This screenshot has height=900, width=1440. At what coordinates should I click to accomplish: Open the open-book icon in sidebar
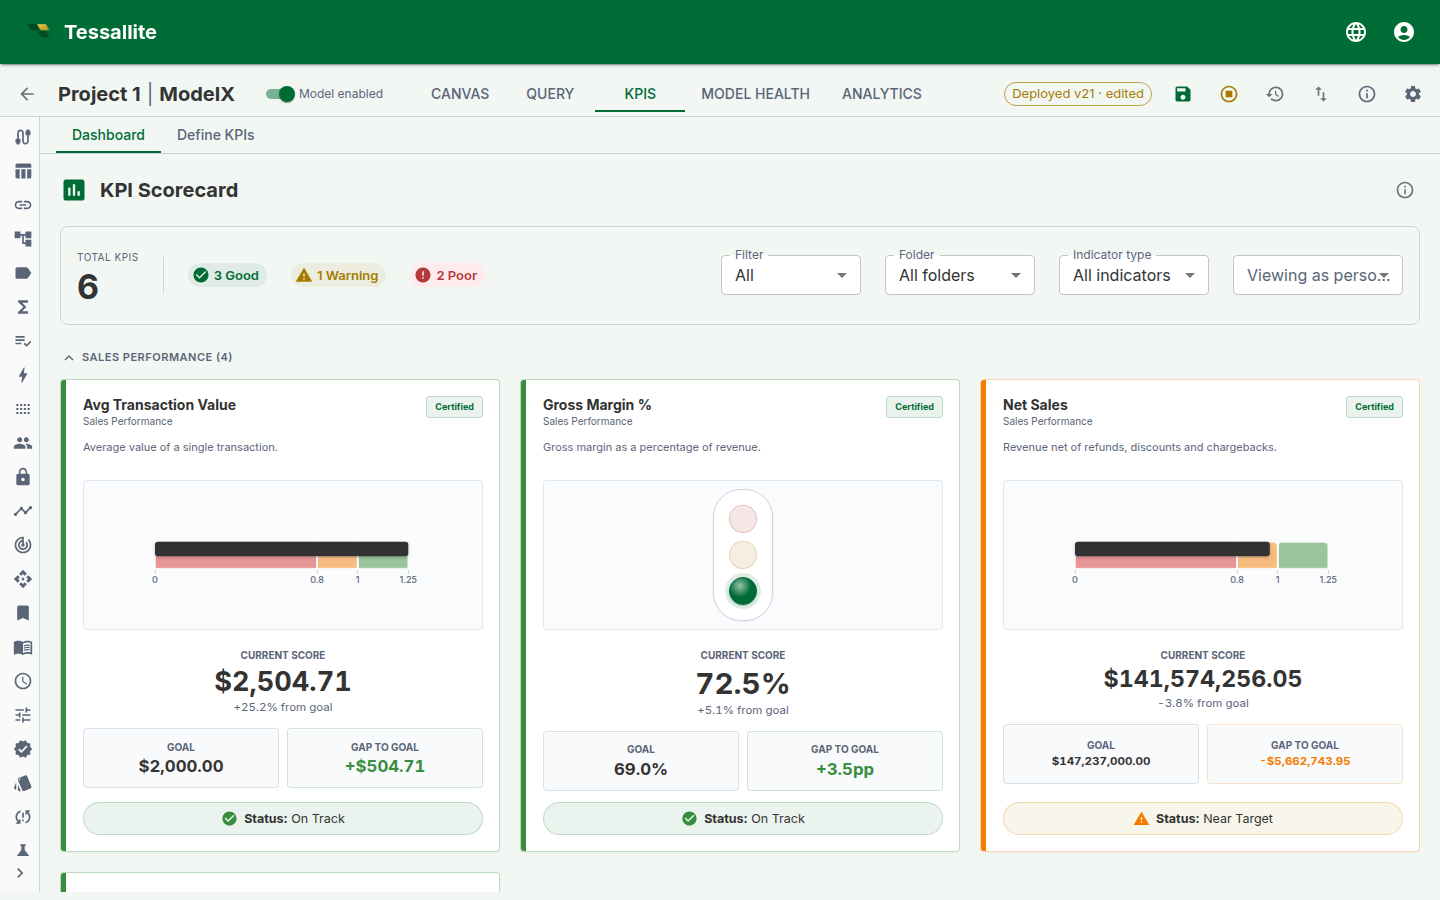click(x=23, y=647)
